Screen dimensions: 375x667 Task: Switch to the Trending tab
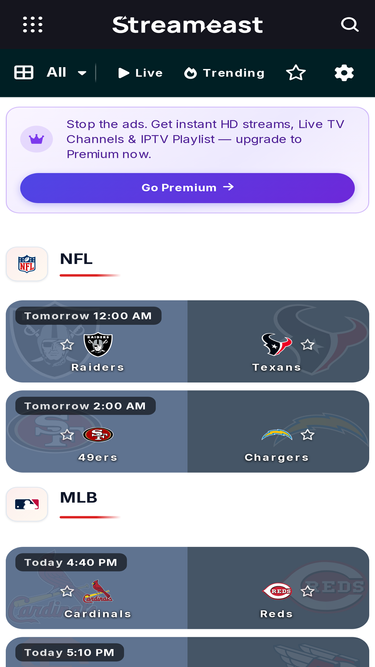(x=224, y=73)
